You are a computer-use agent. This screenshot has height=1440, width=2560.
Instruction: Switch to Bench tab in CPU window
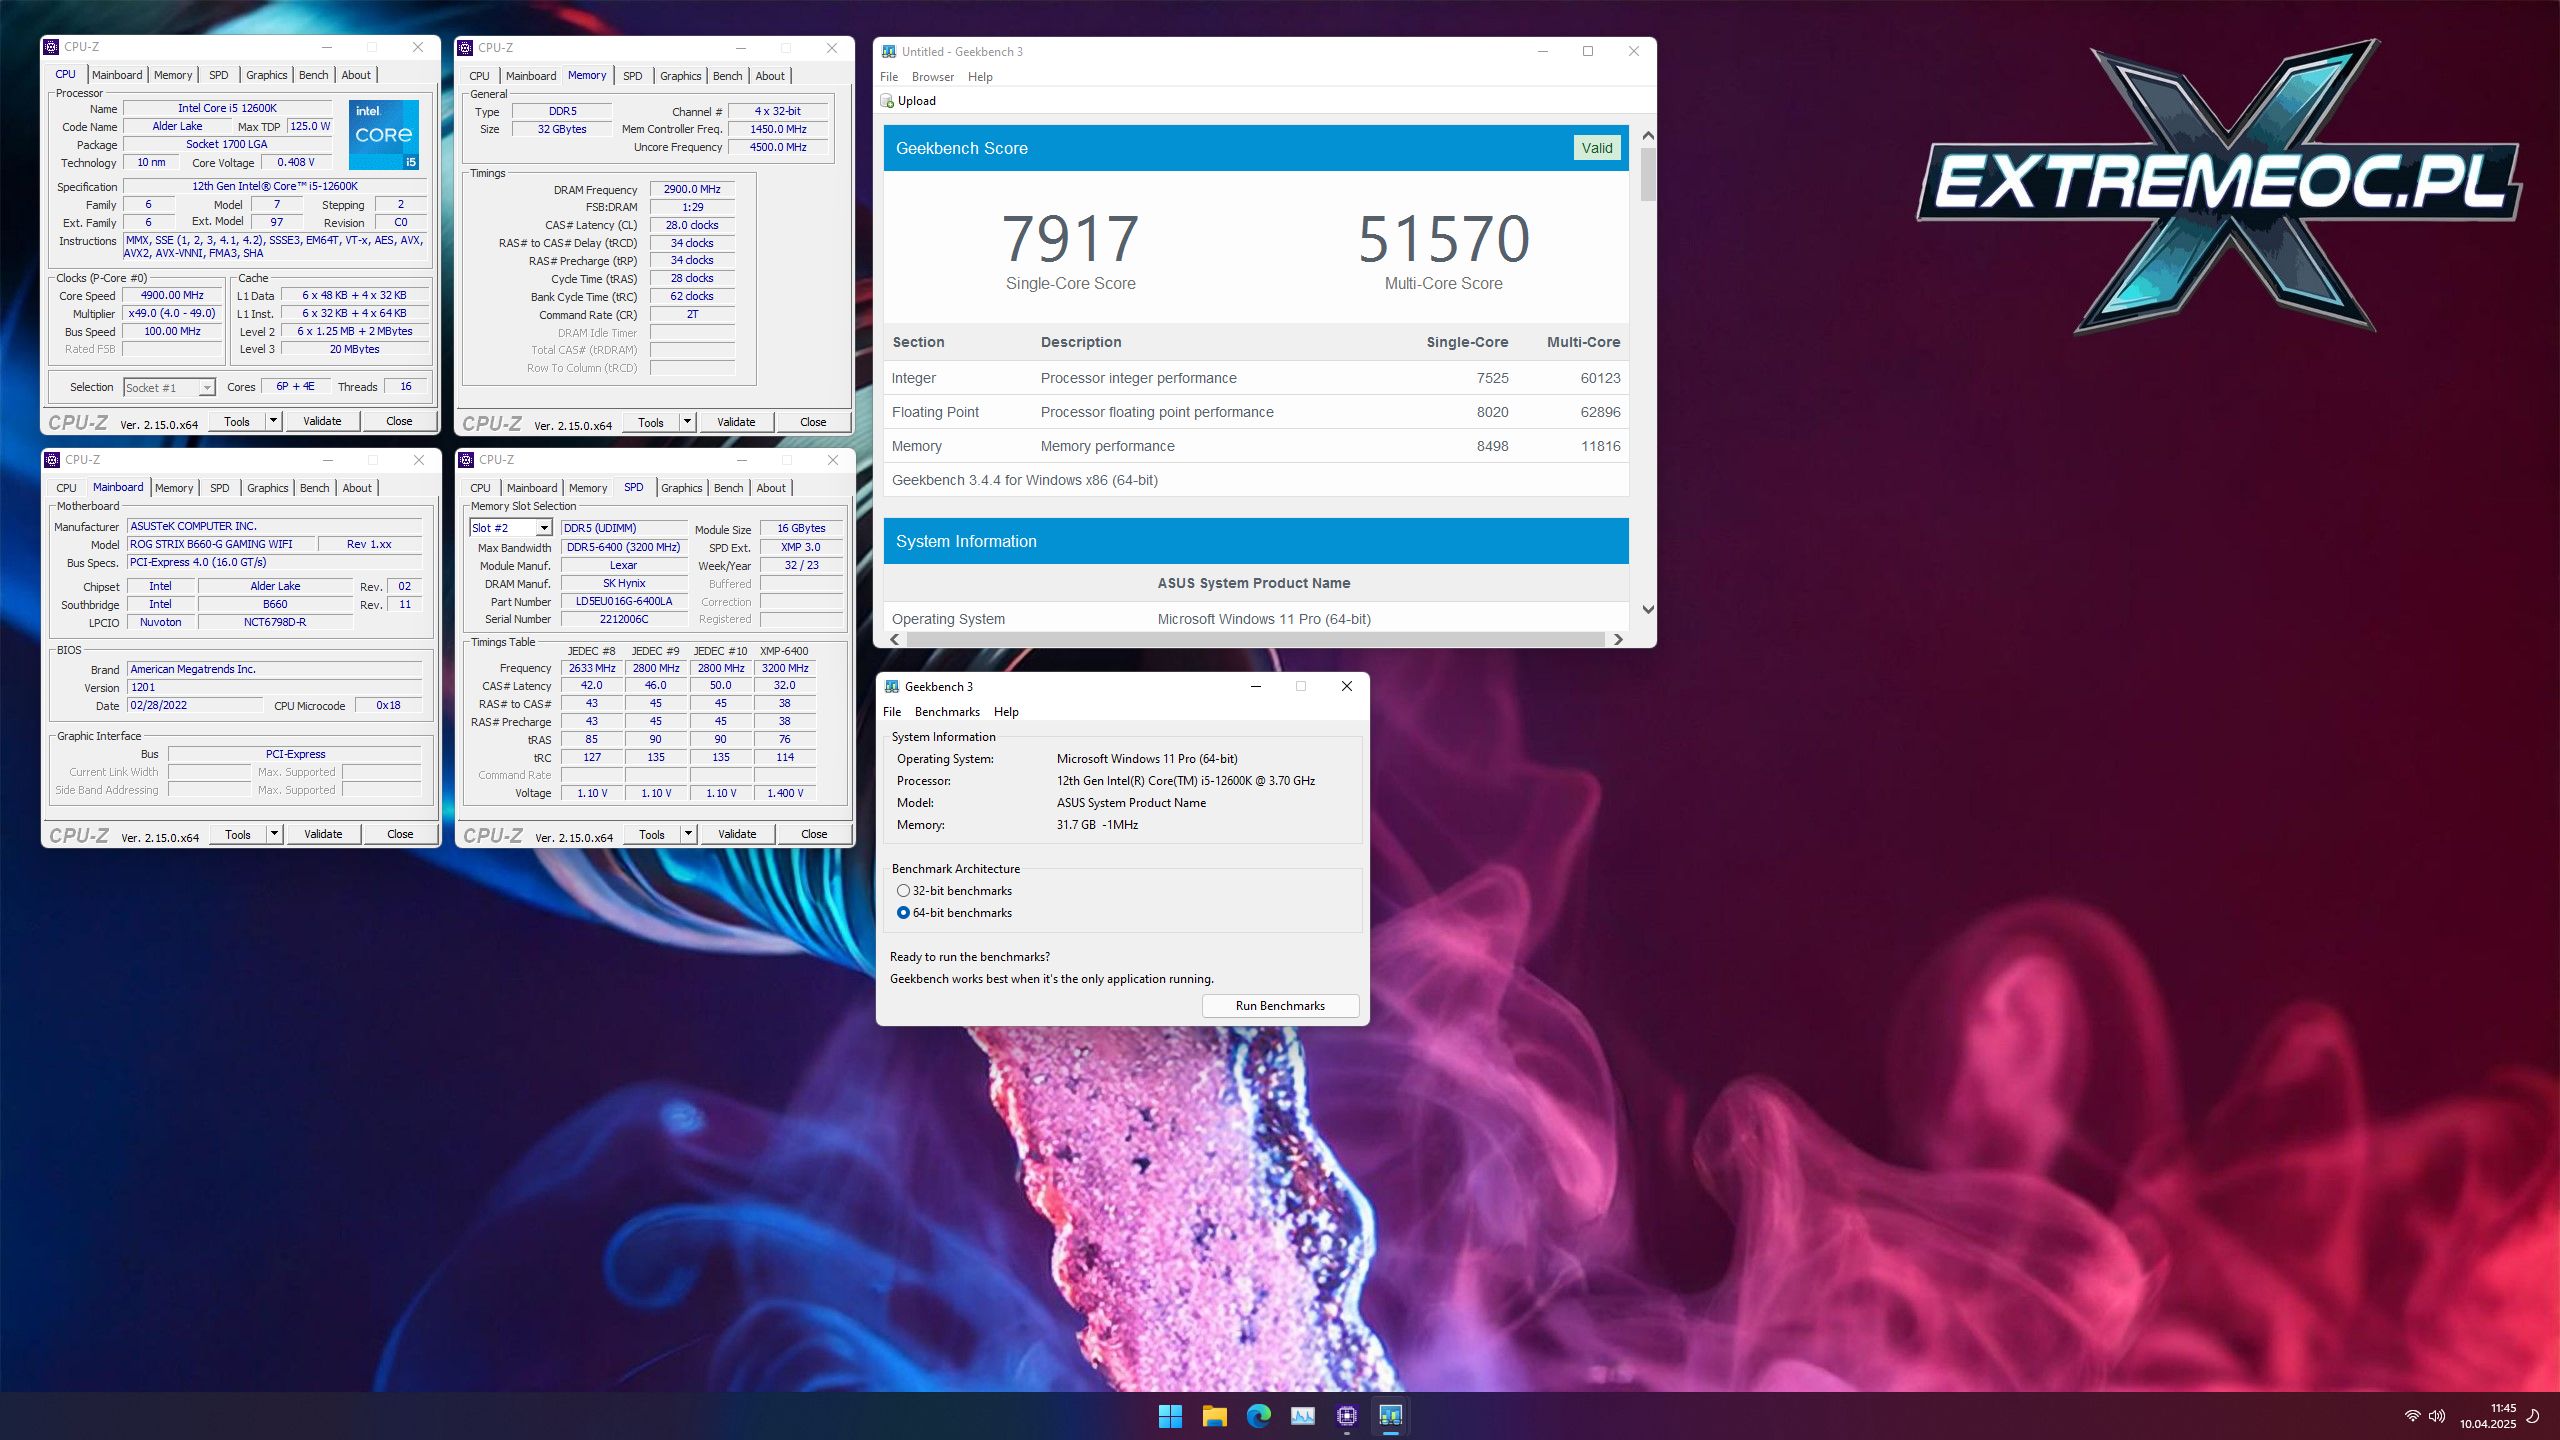coord(313,75)
